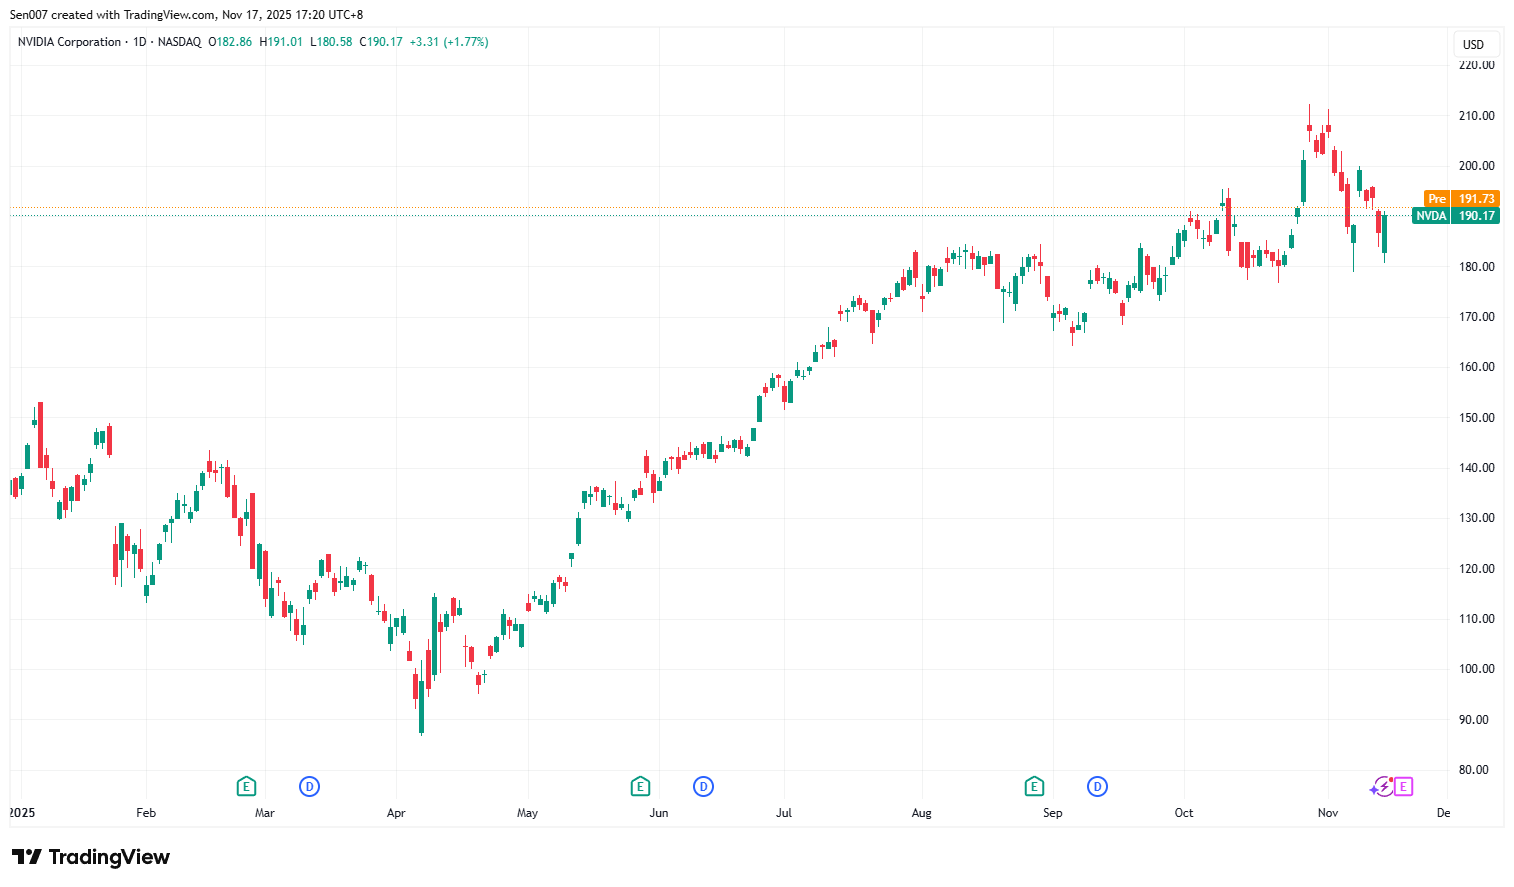Click the 200.00 level on price scale

pos(1475,166)
